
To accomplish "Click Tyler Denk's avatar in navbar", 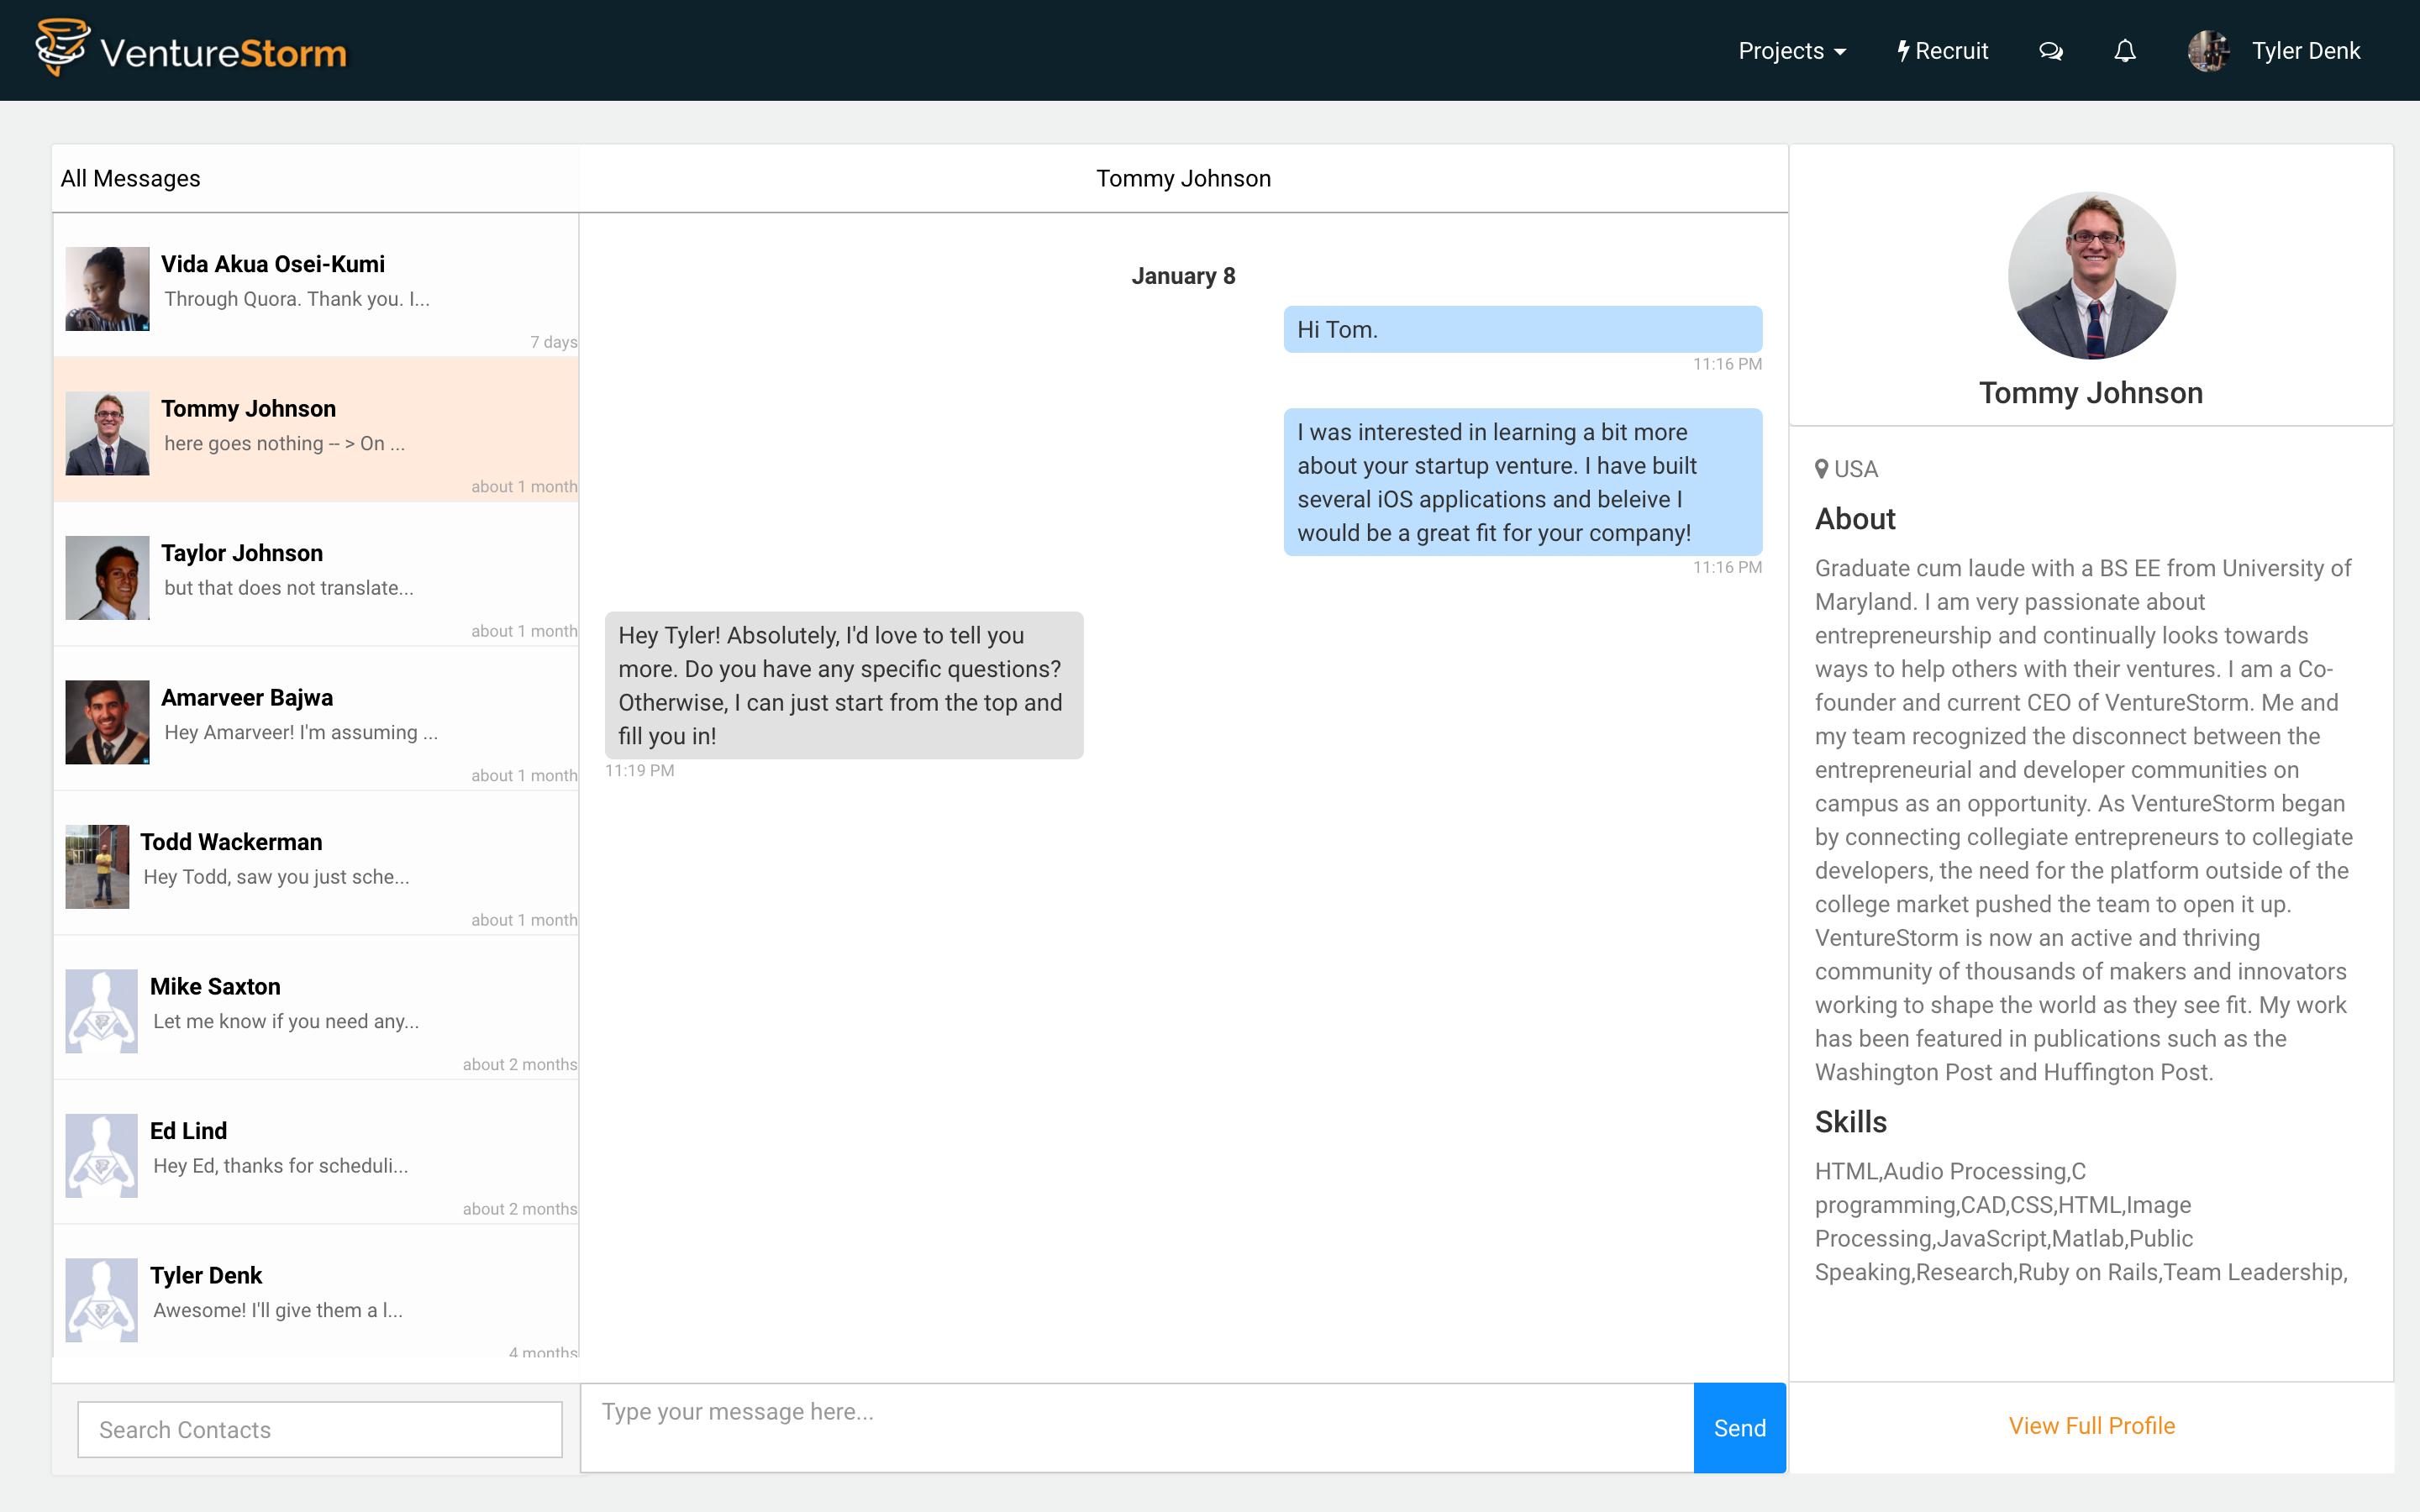I will (2209, 51).
